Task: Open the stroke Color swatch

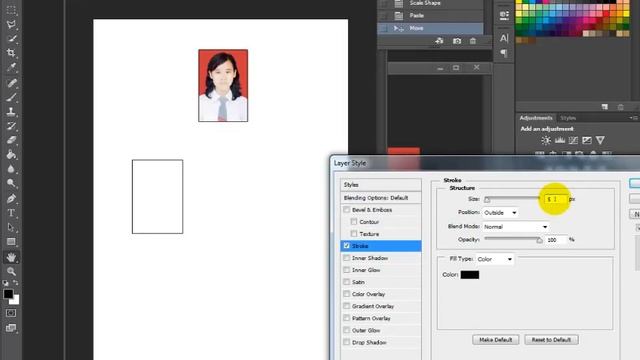Action: 470,275
